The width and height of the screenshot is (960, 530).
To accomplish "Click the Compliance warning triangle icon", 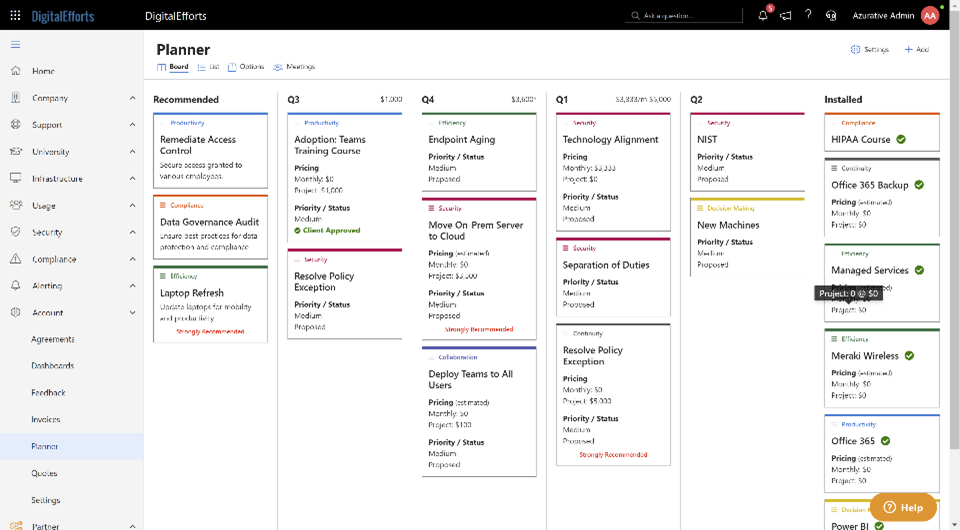I will coord(16,259).
